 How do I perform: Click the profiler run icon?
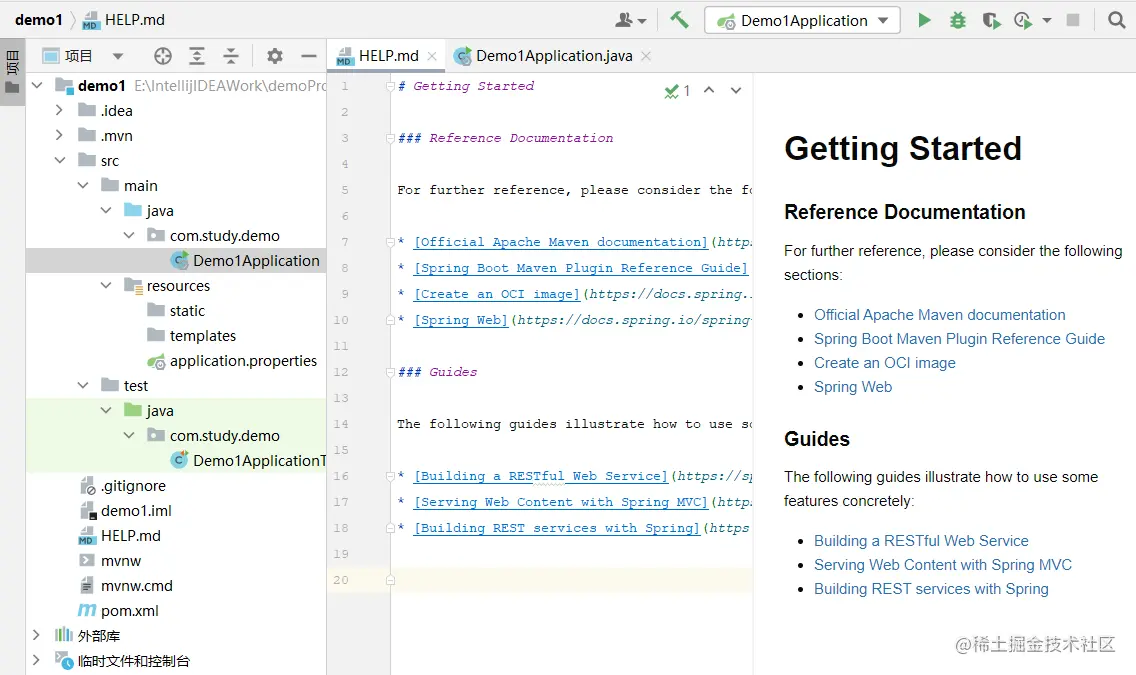1022,20
